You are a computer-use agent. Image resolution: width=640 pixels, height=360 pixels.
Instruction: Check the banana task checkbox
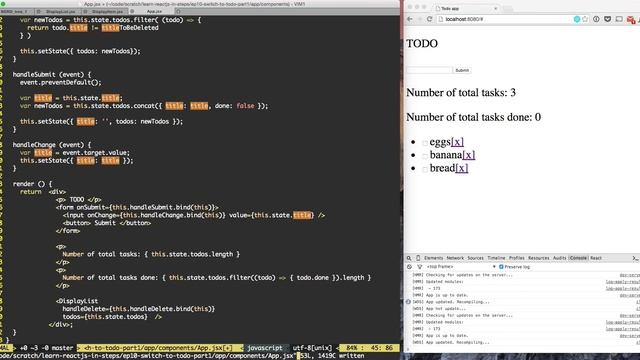coord(425,156)
